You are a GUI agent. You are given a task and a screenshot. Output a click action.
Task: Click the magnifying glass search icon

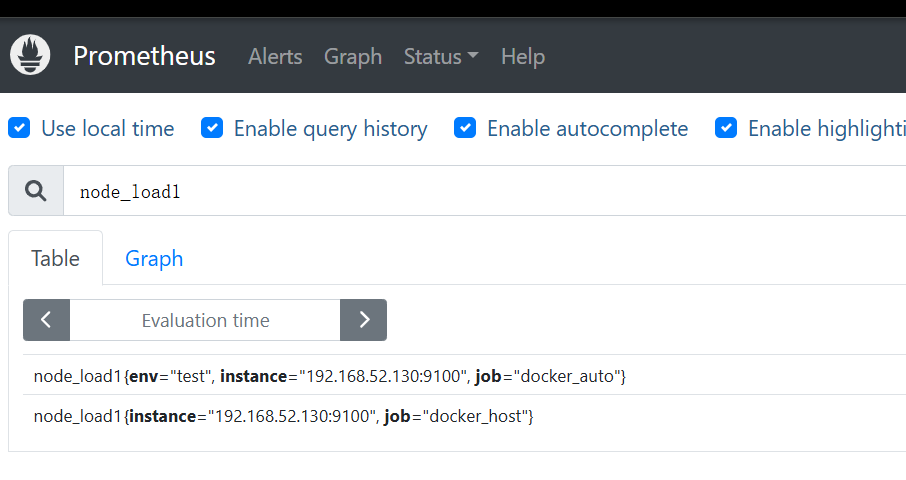click(x=36, y=191)
